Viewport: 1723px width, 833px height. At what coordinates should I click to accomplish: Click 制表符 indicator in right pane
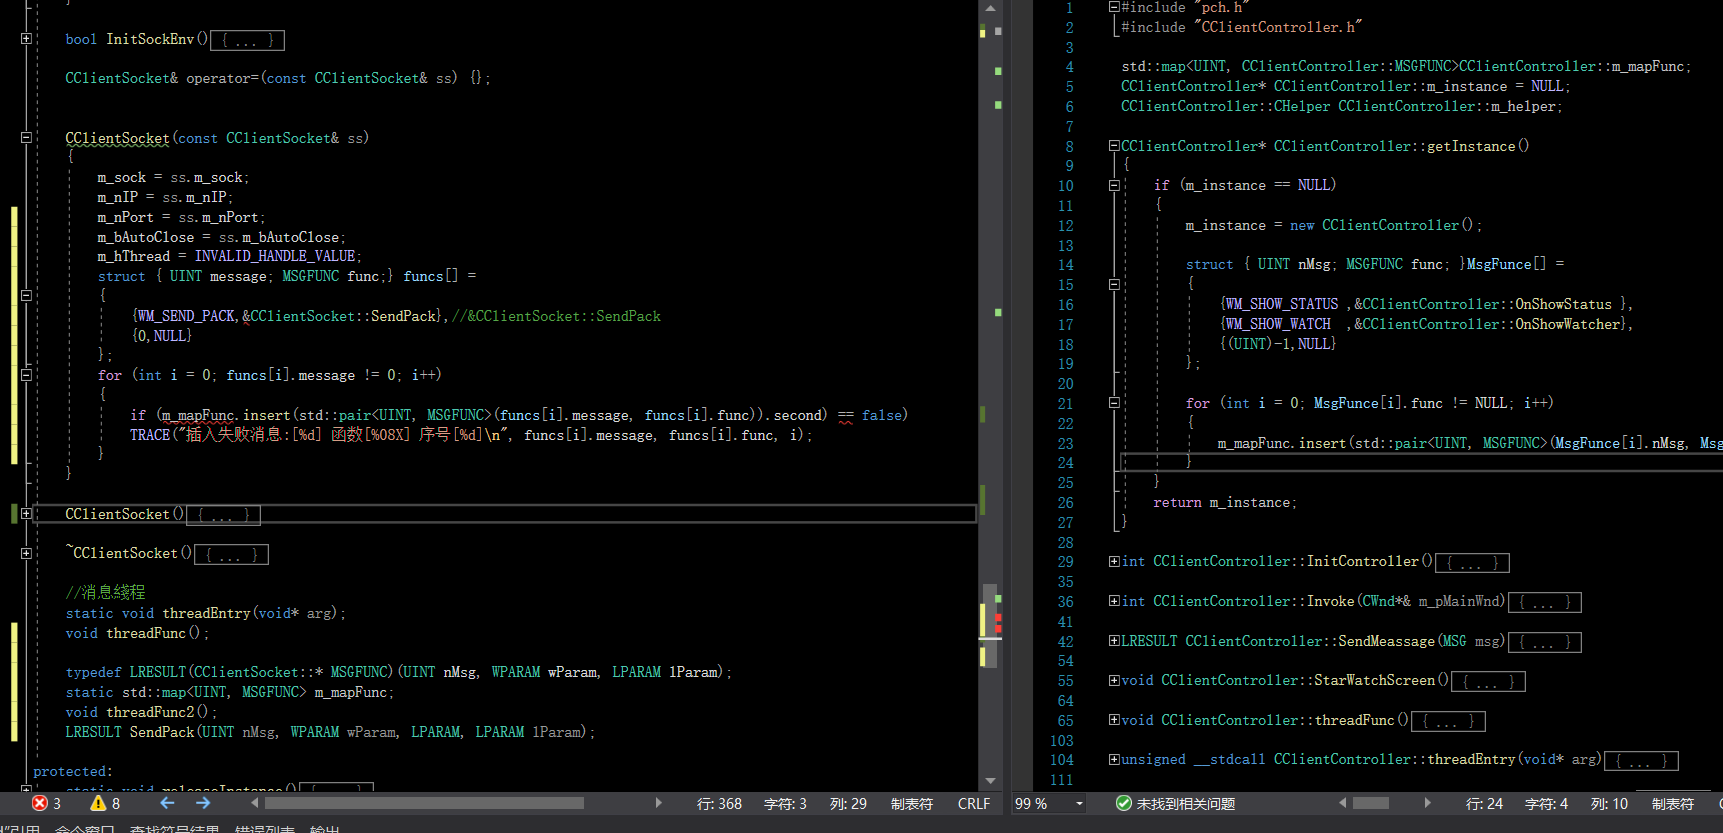click(x=1672, y=804)
